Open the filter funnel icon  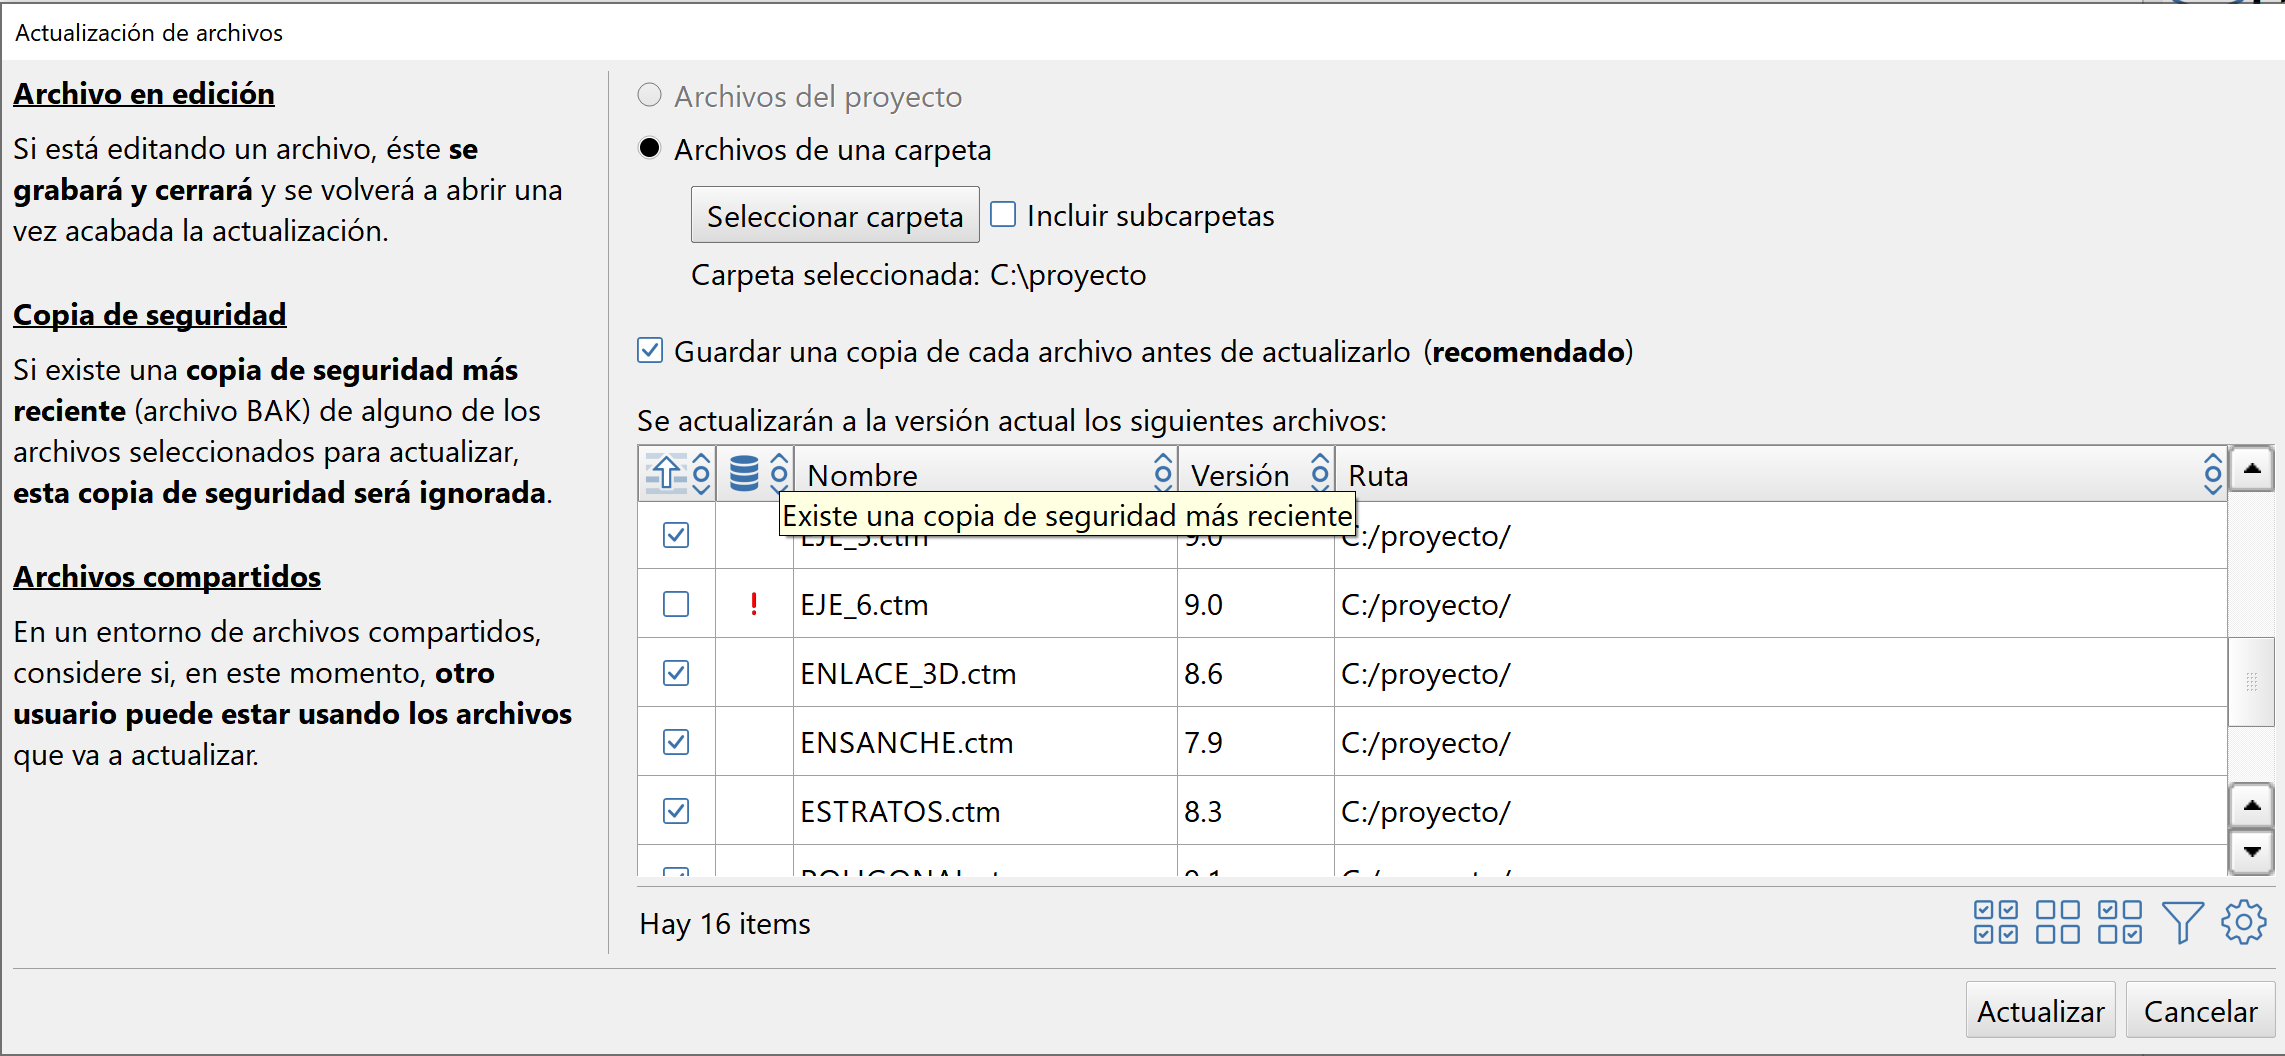pos(2184,922)
